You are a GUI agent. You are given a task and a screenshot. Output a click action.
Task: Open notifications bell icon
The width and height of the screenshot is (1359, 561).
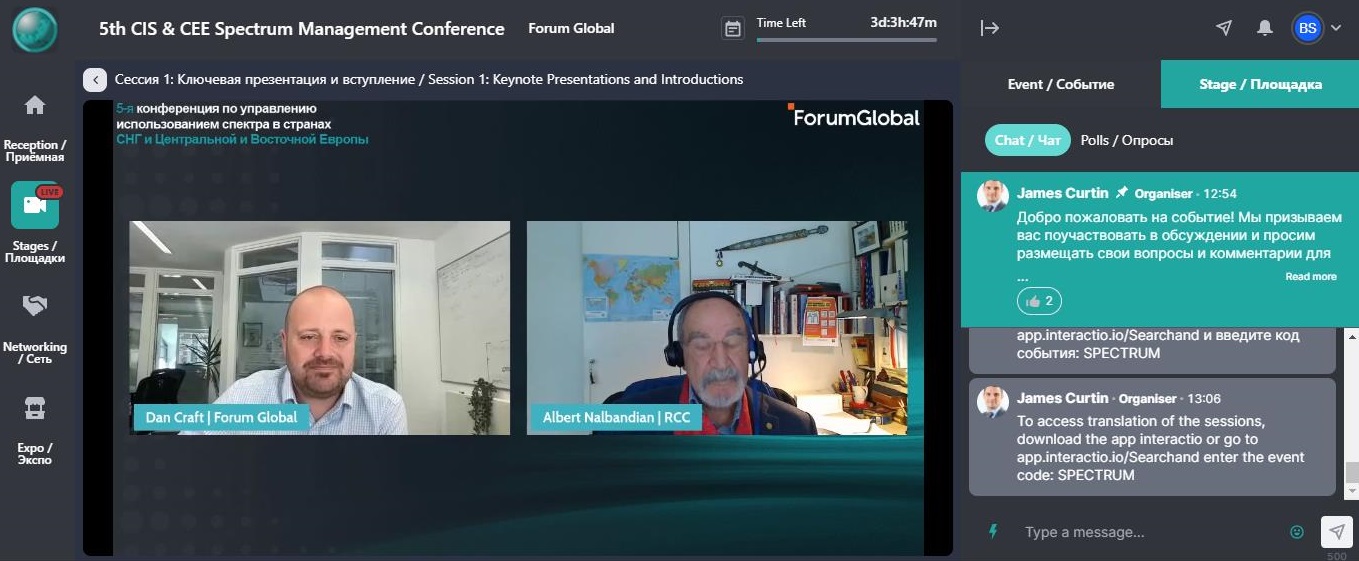click(x=1265, y=28)
